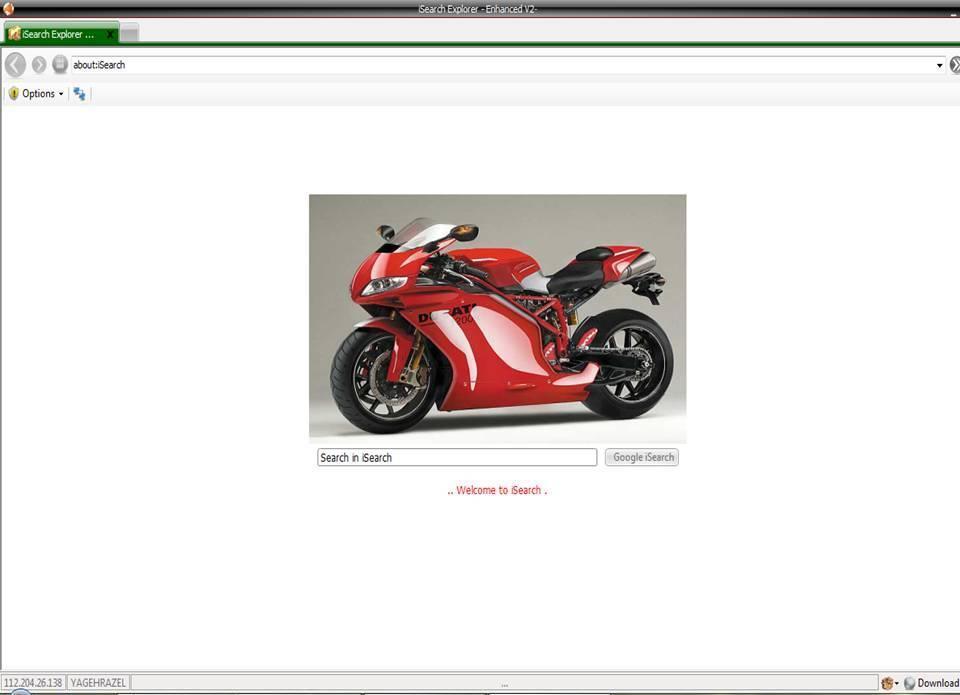
Task: Click the Google iSearch button
Action: point(642,457)
